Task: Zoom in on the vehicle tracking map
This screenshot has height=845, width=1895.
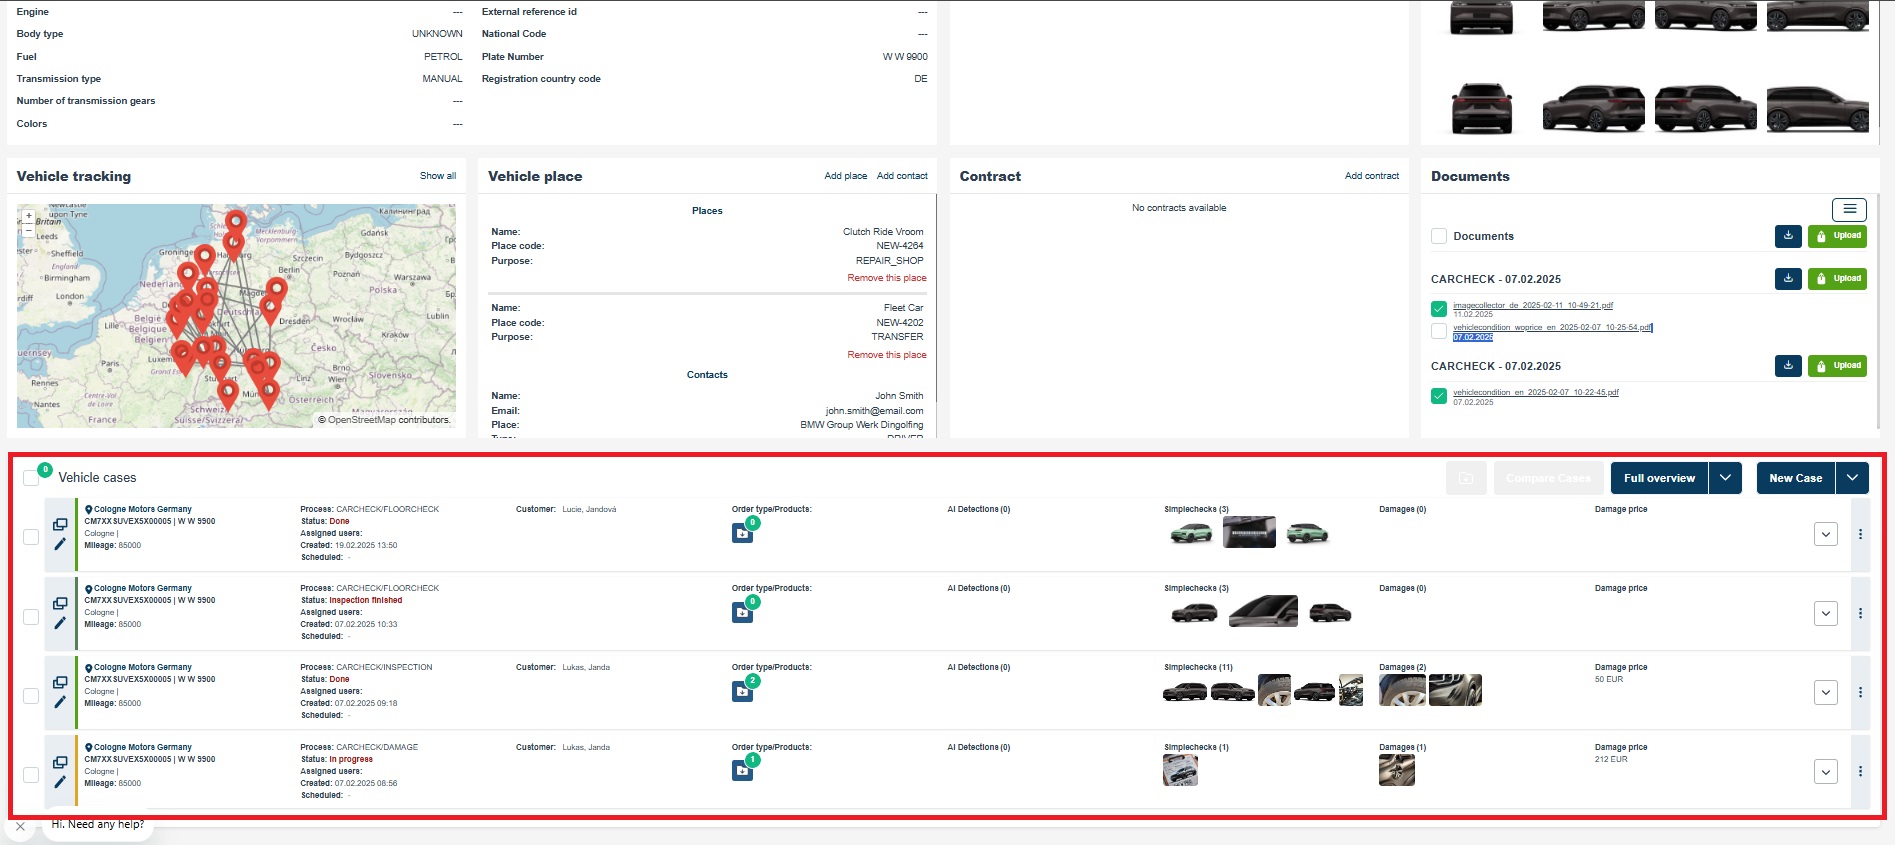Action: click(29, 215)
